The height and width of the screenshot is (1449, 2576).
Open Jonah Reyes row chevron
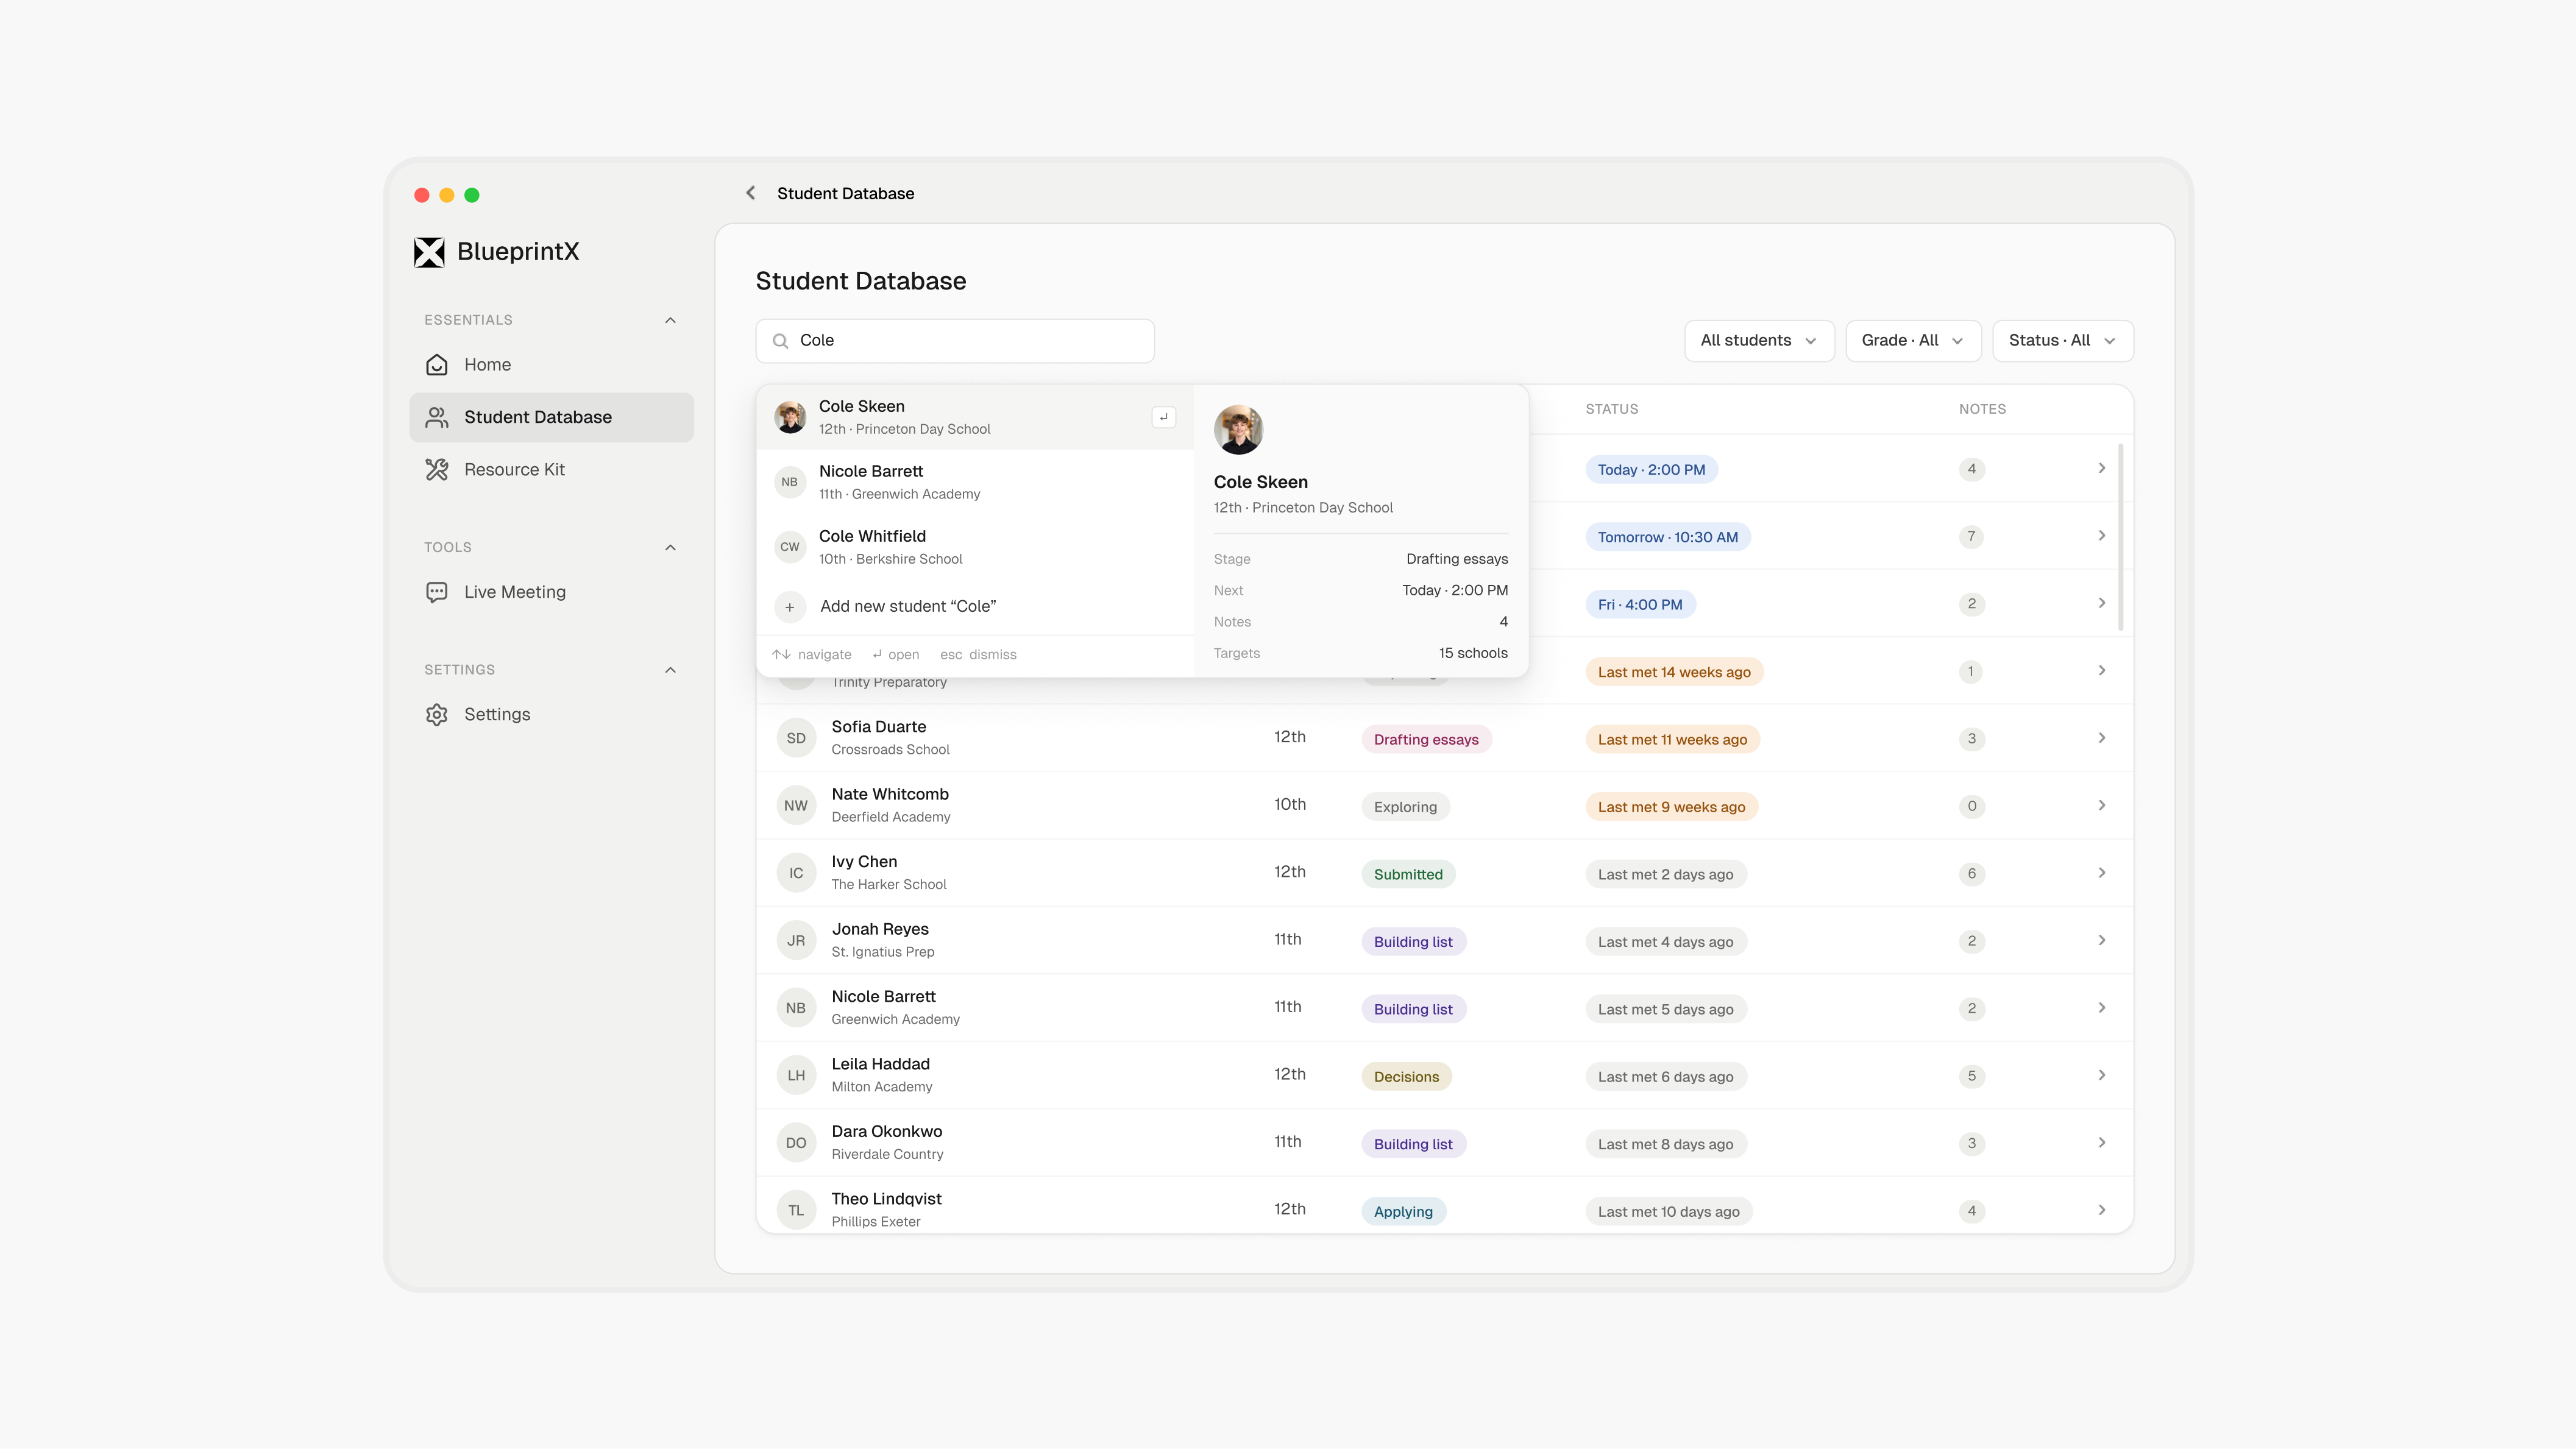tap(2102, 941)
